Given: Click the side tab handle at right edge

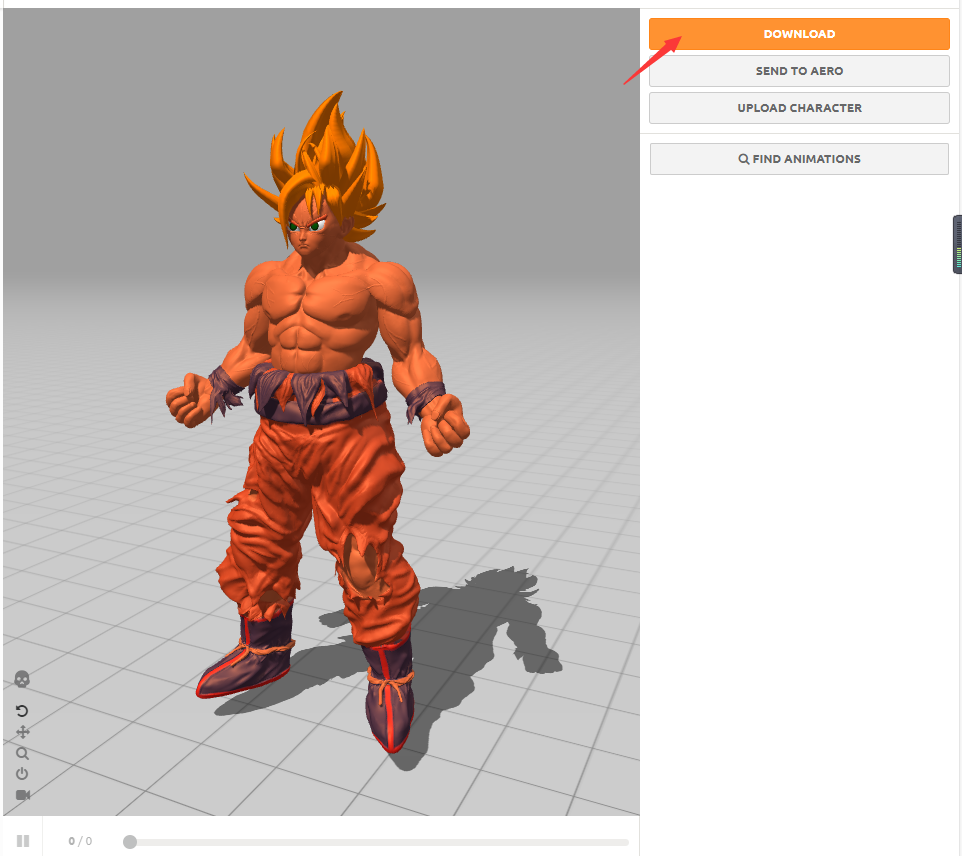Looking at the screenshot, I should [957, 244].
